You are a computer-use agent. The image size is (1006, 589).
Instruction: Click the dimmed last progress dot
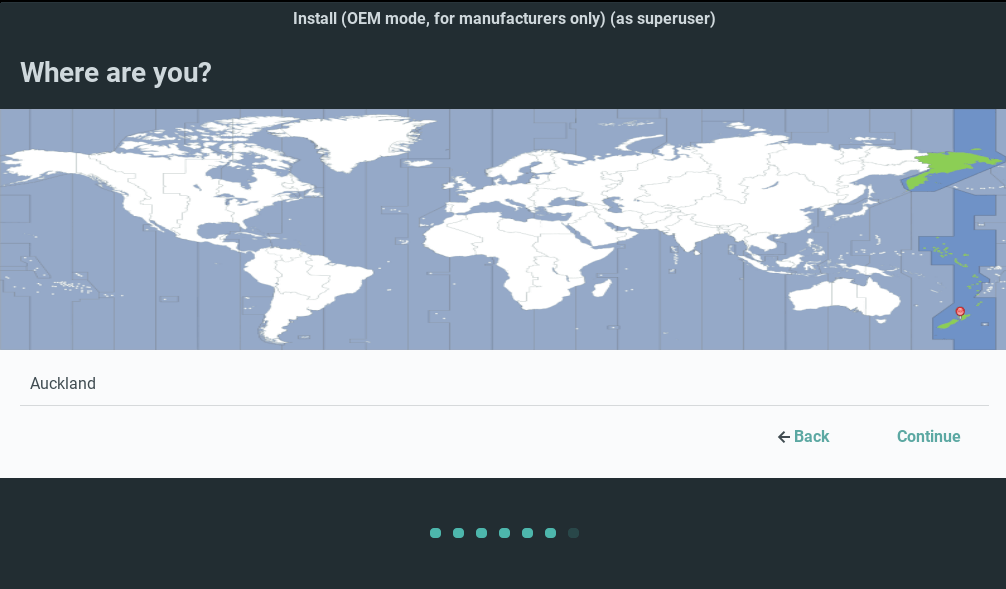point(573,533)
